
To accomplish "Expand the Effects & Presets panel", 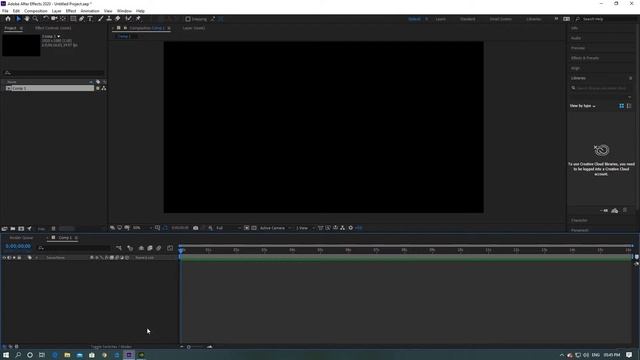I will [585, 58].
